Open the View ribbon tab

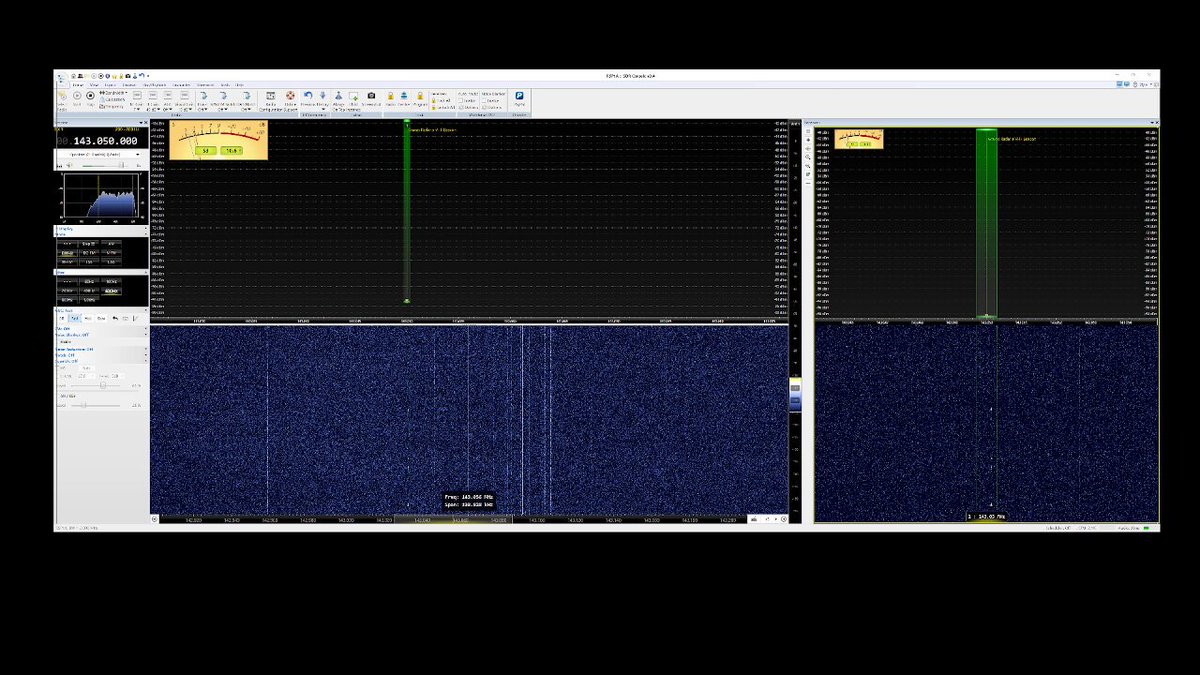pyautogui.click(x=94, y=85)
